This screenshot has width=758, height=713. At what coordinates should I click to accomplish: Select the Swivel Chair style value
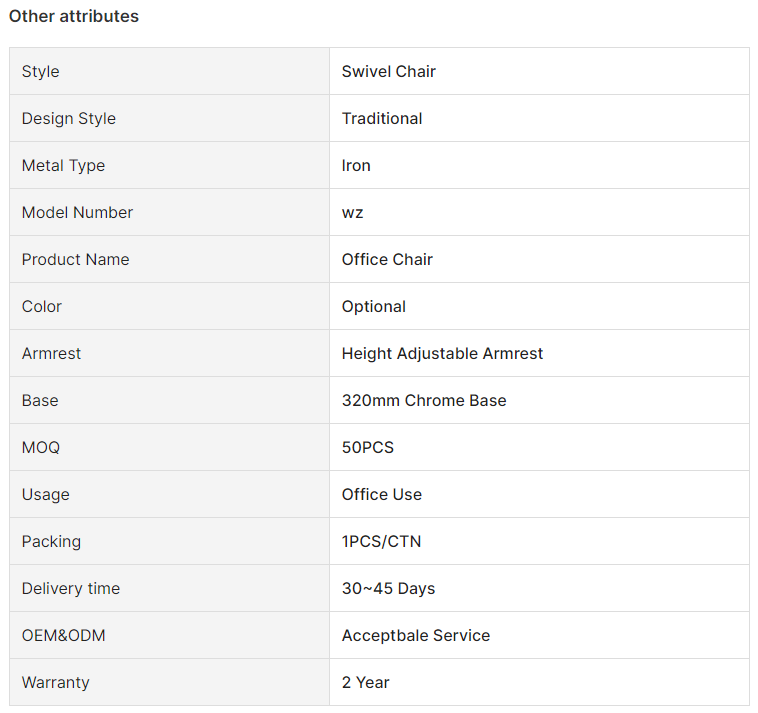coord(388,71)
